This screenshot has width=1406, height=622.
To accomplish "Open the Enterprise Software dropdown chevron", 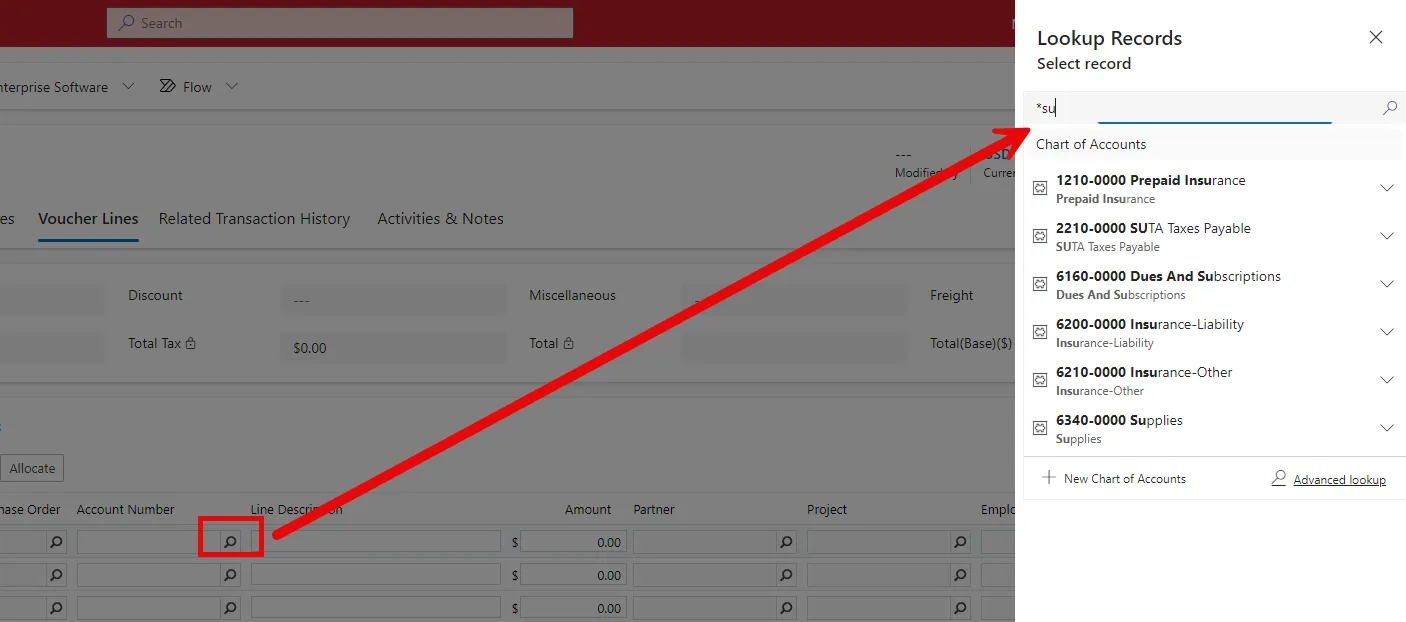I will [128, 87].
